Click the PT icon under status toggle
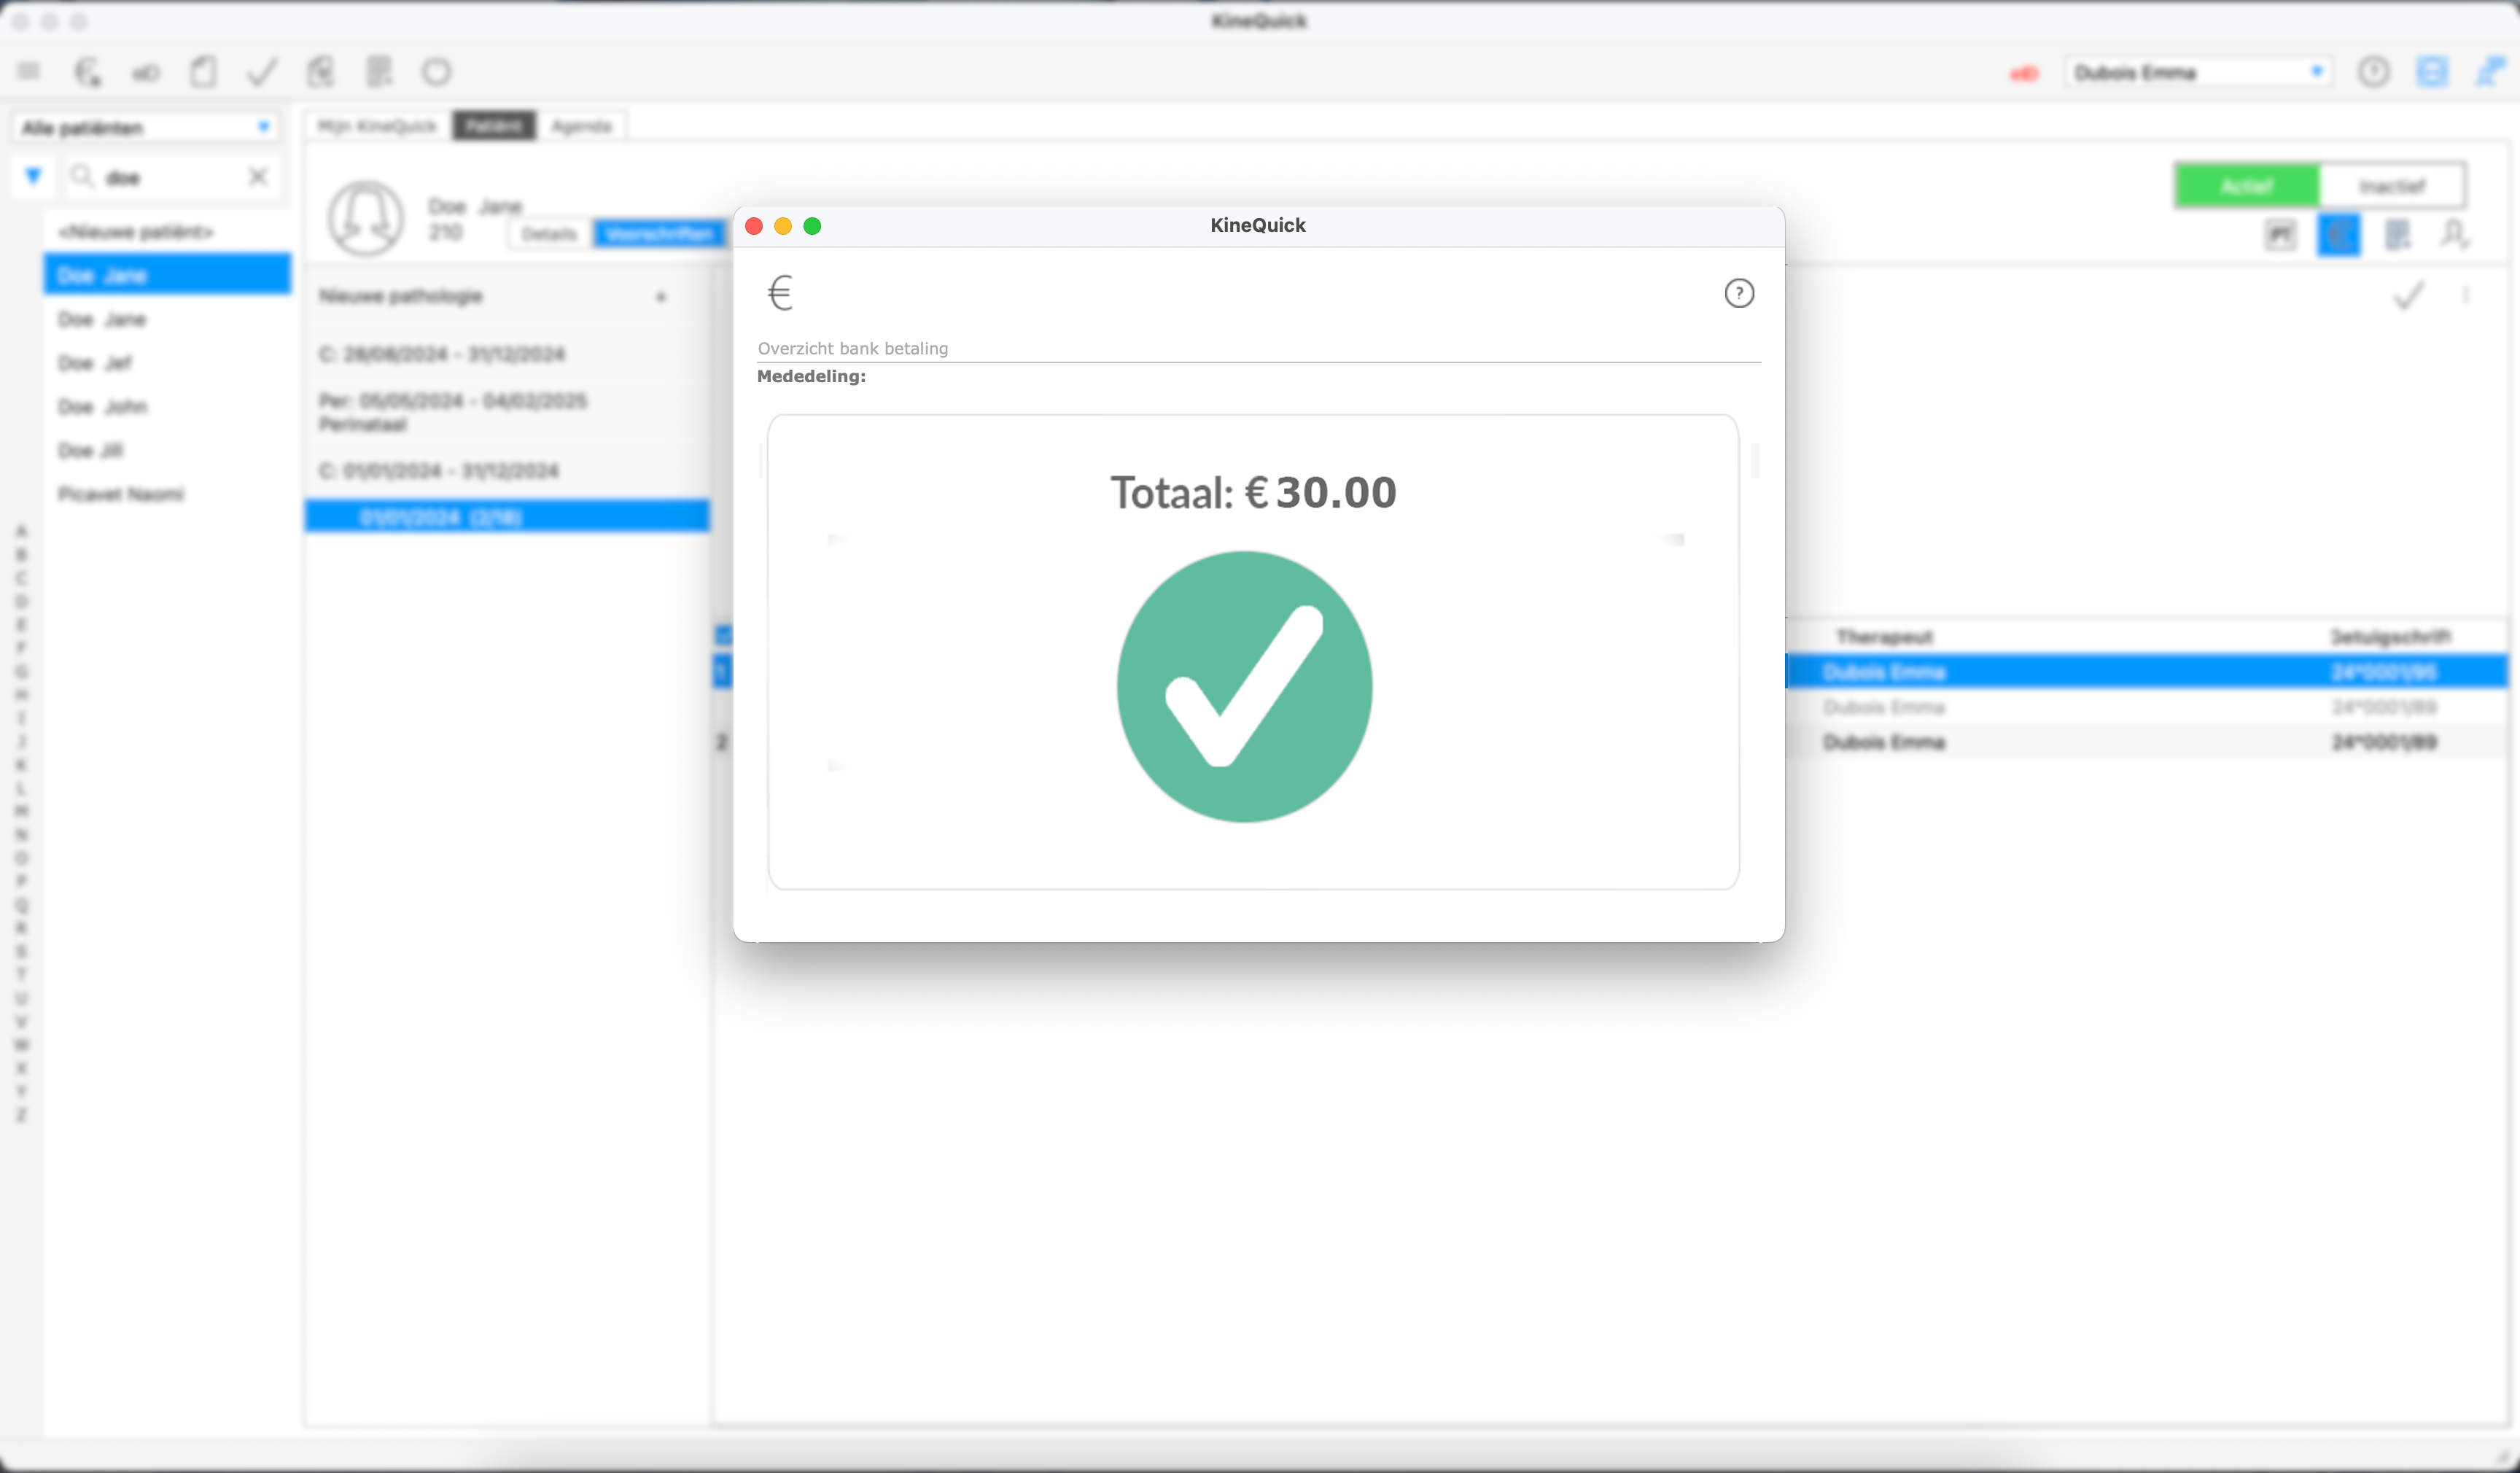The height and width of the screenshot is (1473, 2520). (x=2281, y=236)
